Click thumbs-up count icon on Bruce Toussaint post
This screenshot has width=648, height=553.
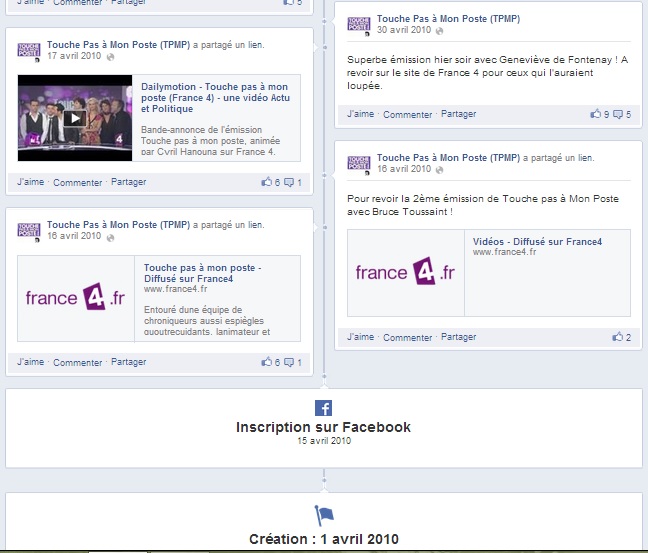617,336
